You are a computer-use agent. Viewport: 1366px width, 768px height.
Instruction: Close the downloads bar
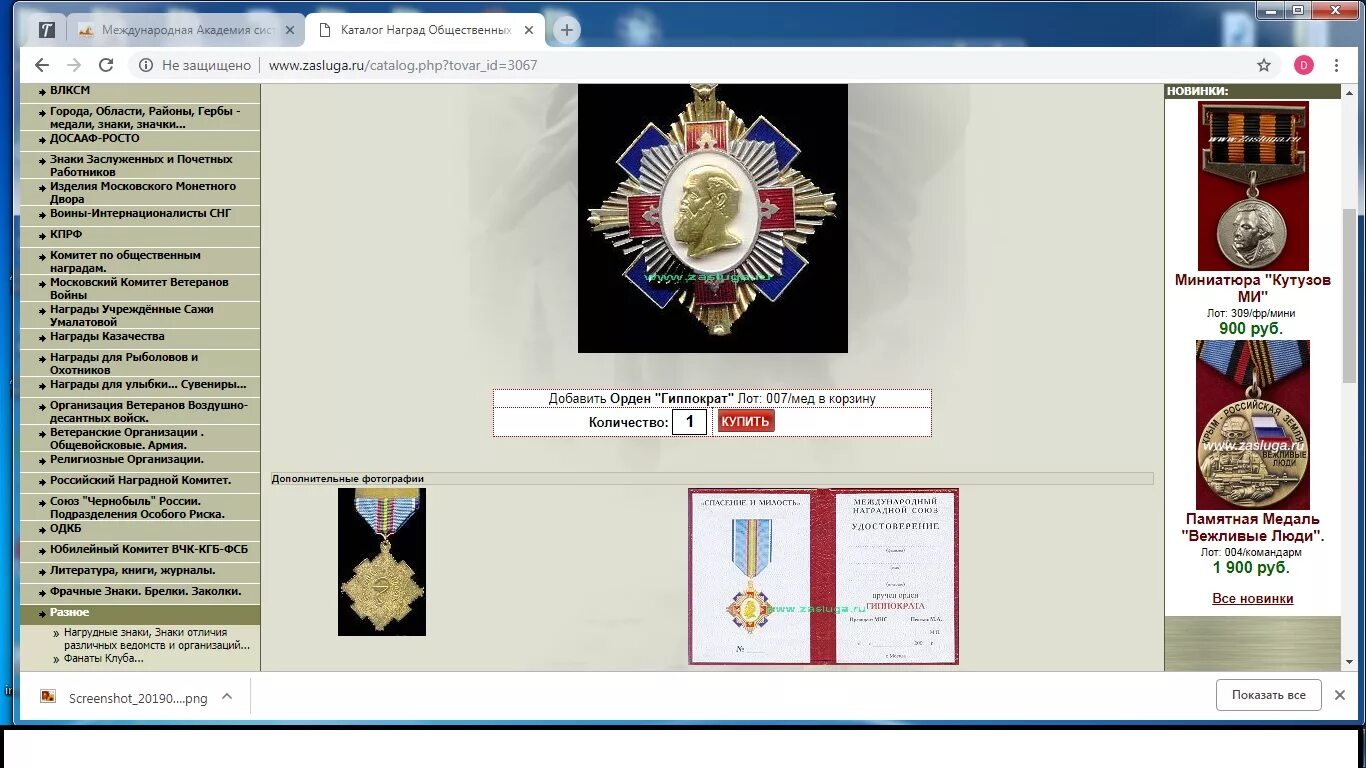tap(1340, 695)
